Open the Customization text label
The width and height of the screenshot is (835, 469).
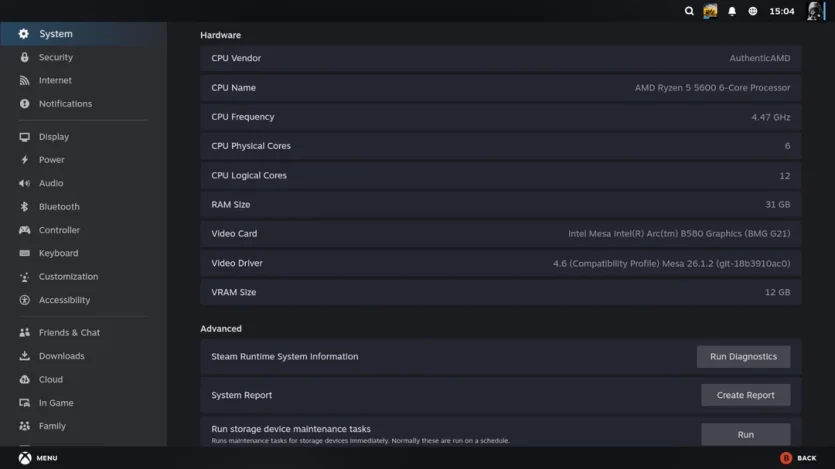[x=68, y=277]
